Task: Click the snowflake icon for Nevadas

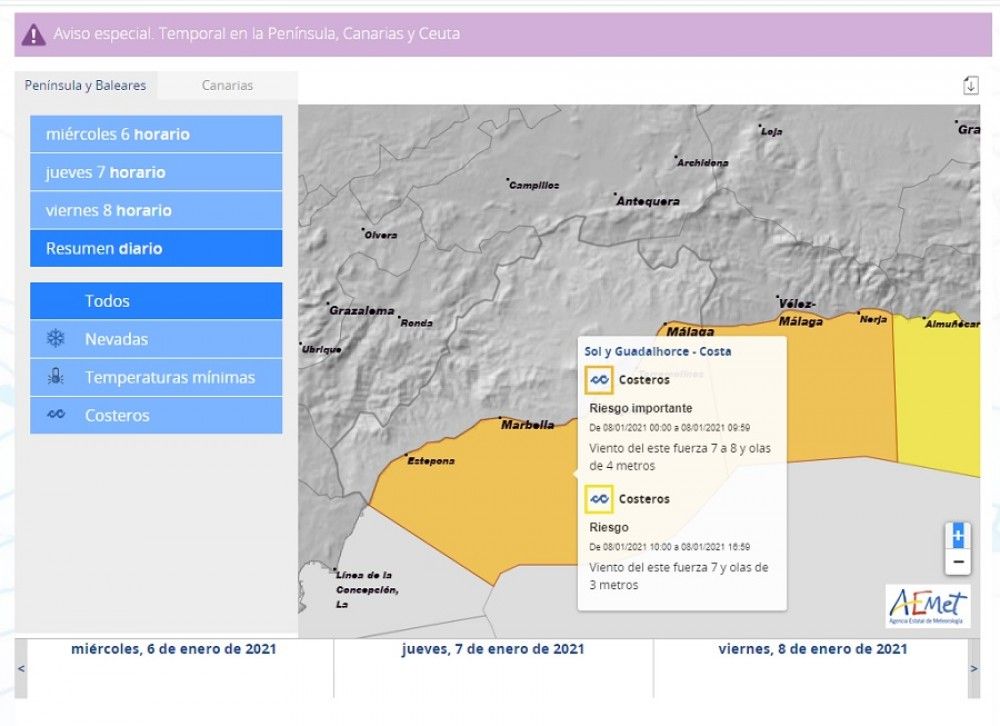Action: 56,339
